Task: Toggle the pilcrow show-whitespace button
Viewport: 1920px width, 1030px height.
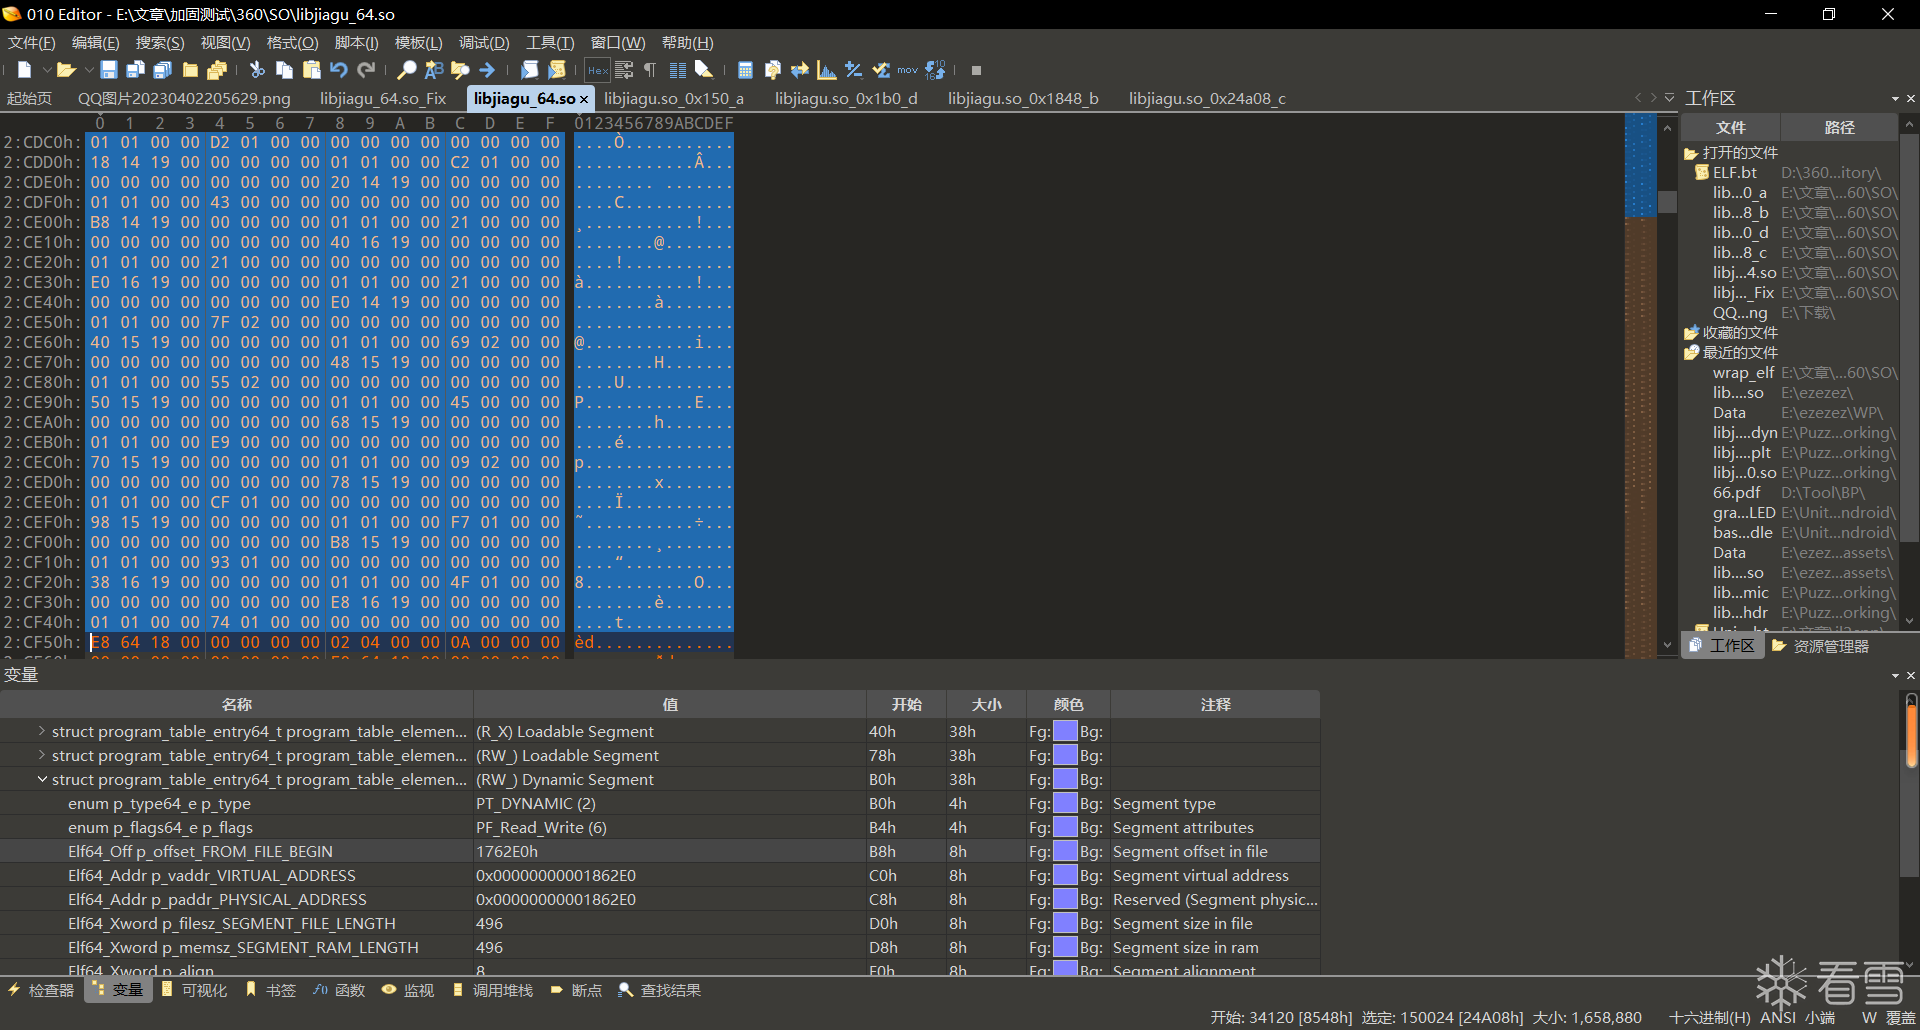Action: pyautogui.click(x=650, y=70)
